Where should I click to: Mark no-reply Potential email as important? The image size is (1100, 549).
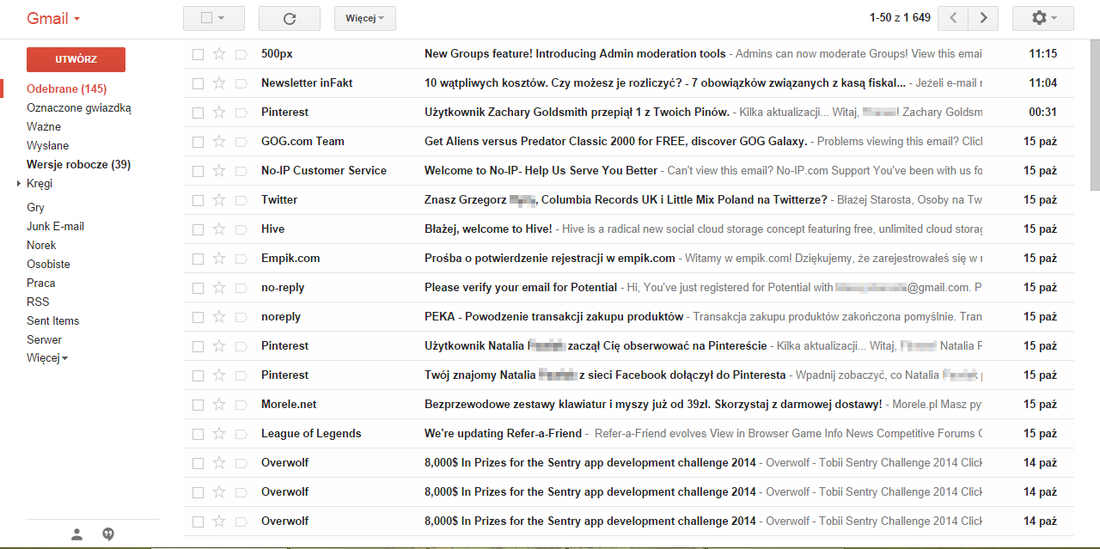(241, 287)
